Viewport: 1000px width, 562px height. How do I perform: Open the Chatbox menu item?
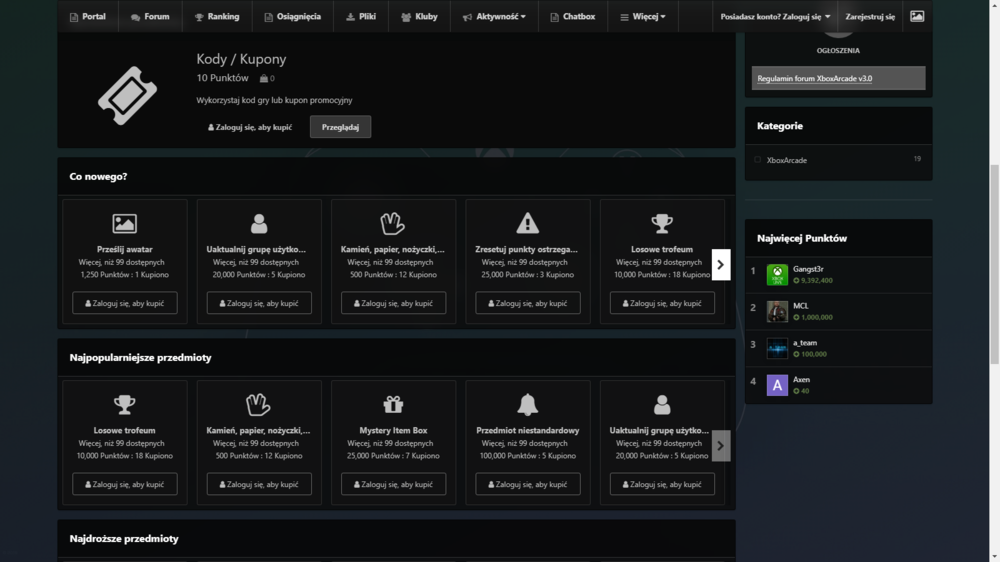point(572,17)
